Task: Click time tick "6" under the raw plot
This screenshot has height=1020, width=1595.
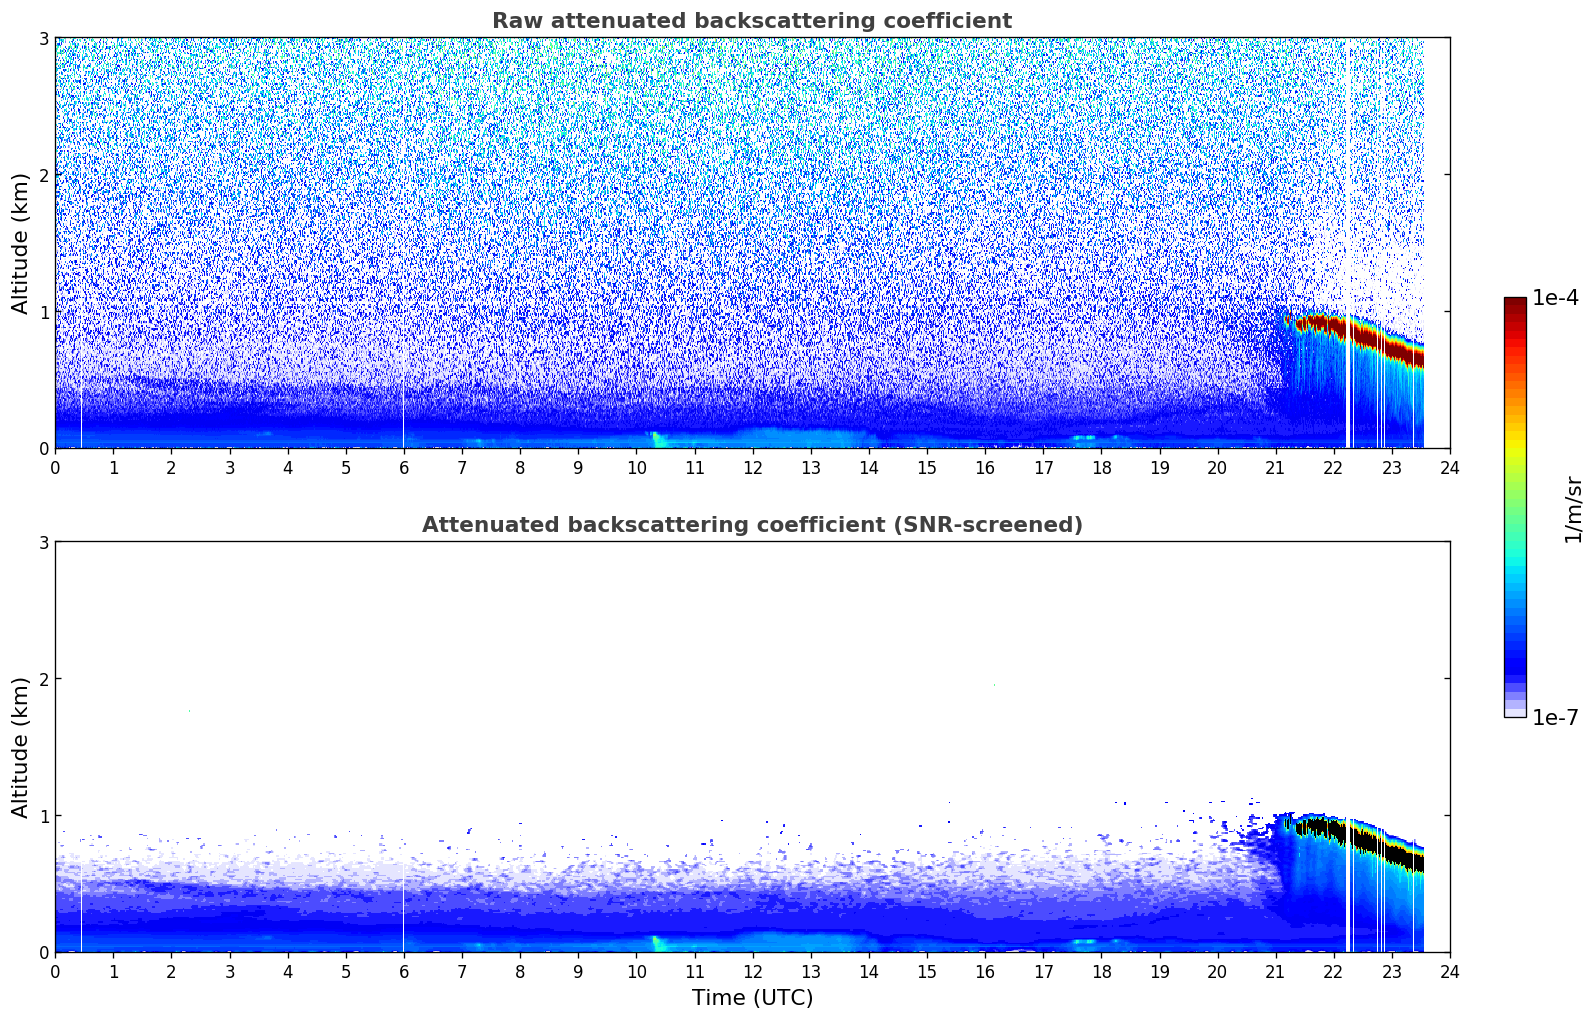Action: [x=404, y=467]
